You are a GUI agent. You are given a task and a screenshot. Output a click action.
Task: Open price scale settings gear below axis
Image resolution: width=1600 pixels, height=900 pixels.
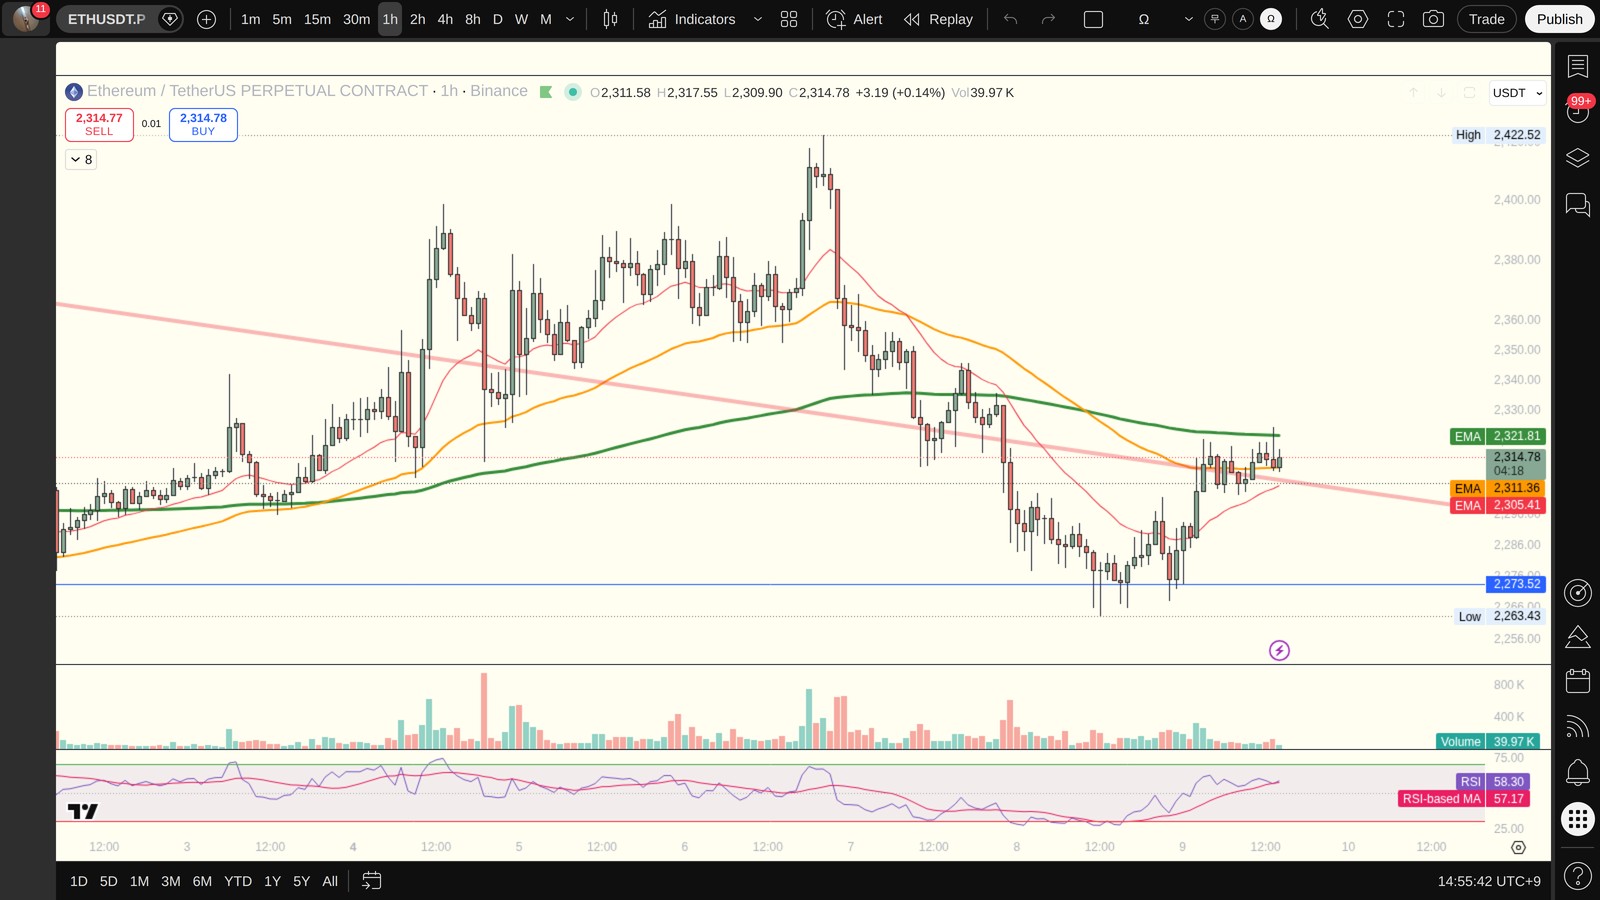coord(1518,847)
